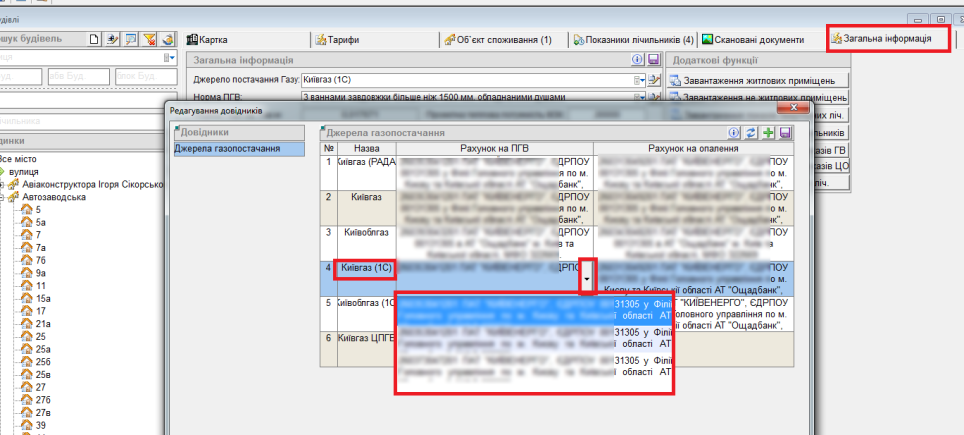Open the Показники лічильників (4) tab
The image size is (964, 435).
pyautogui.click(x=633, y=40)
